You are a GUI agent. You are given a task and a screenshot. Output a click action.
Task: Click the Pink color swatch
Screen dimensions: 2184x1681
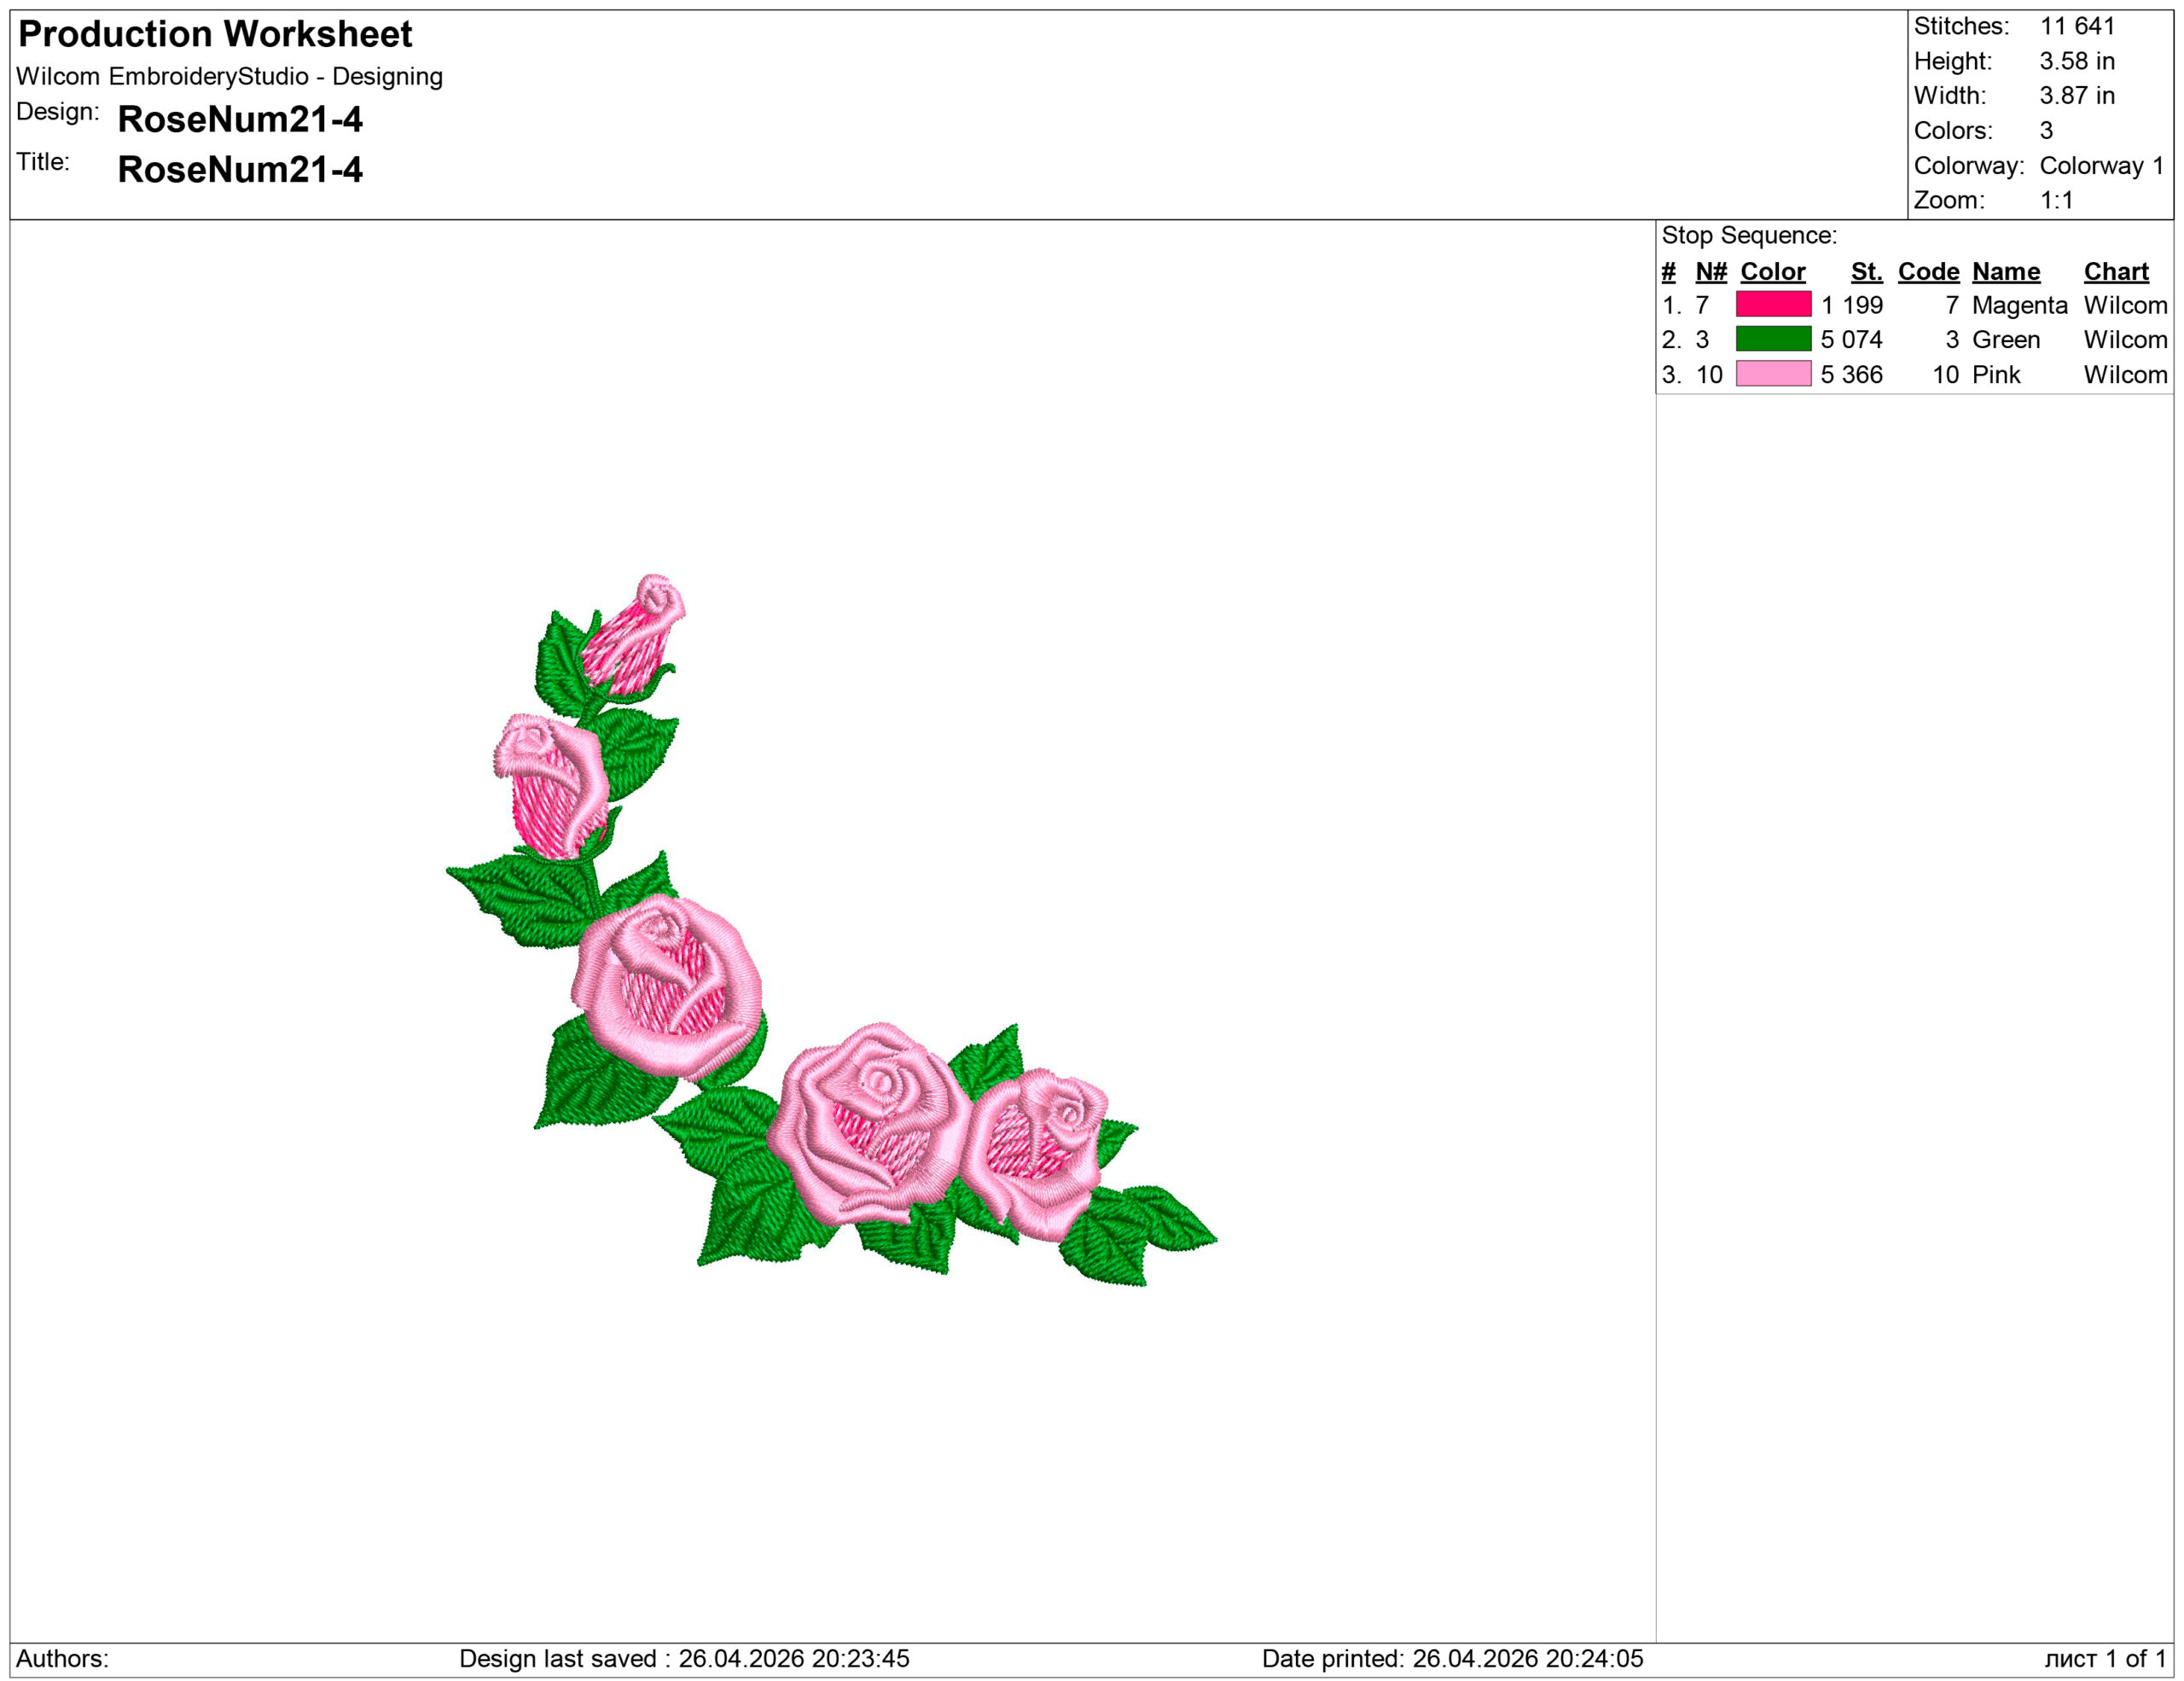(x=1773, y=374)
